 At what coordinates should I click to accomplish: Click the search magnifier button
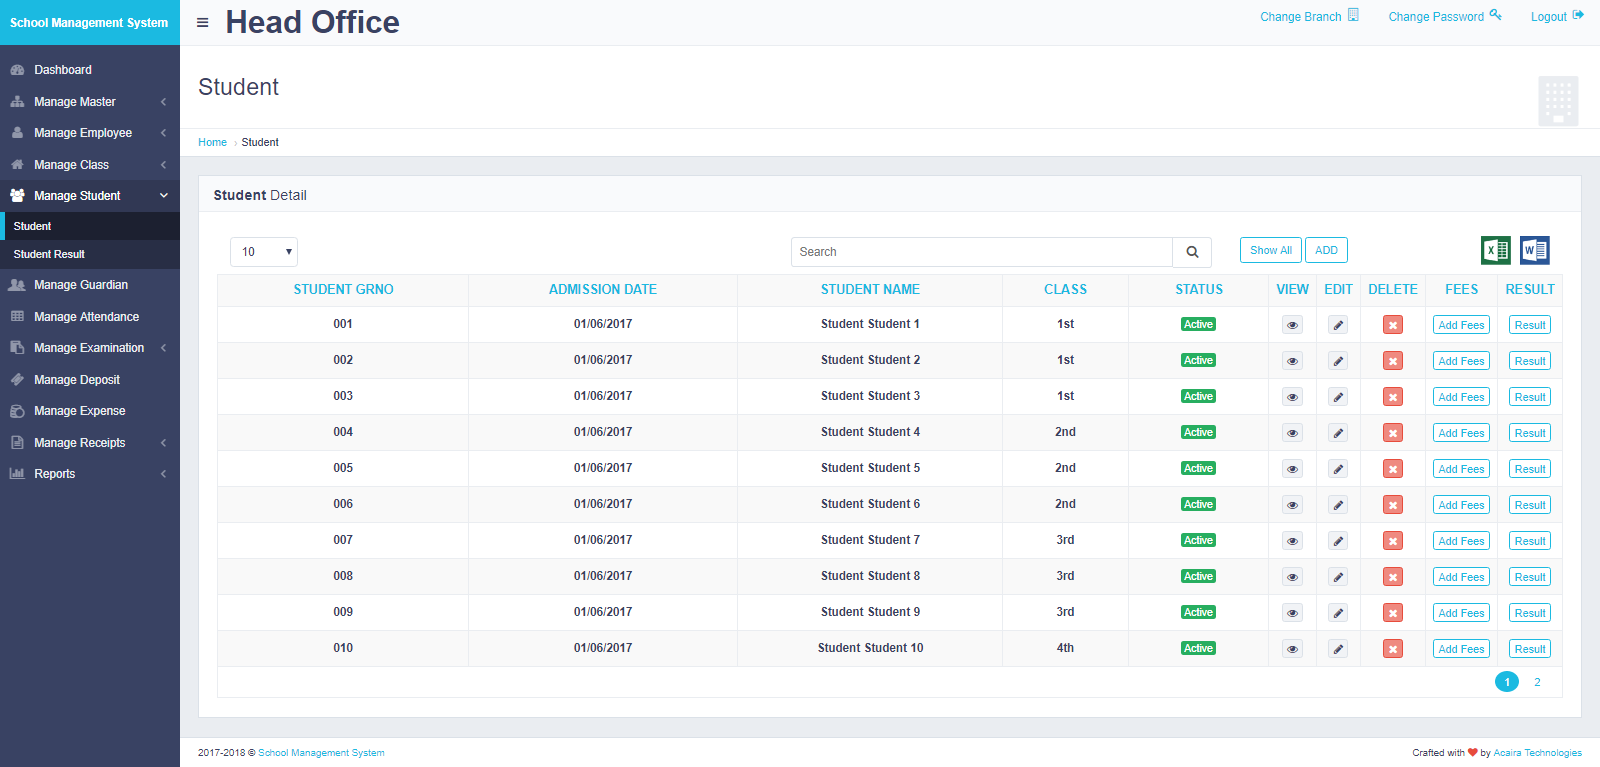click(x=1192, y=252)
